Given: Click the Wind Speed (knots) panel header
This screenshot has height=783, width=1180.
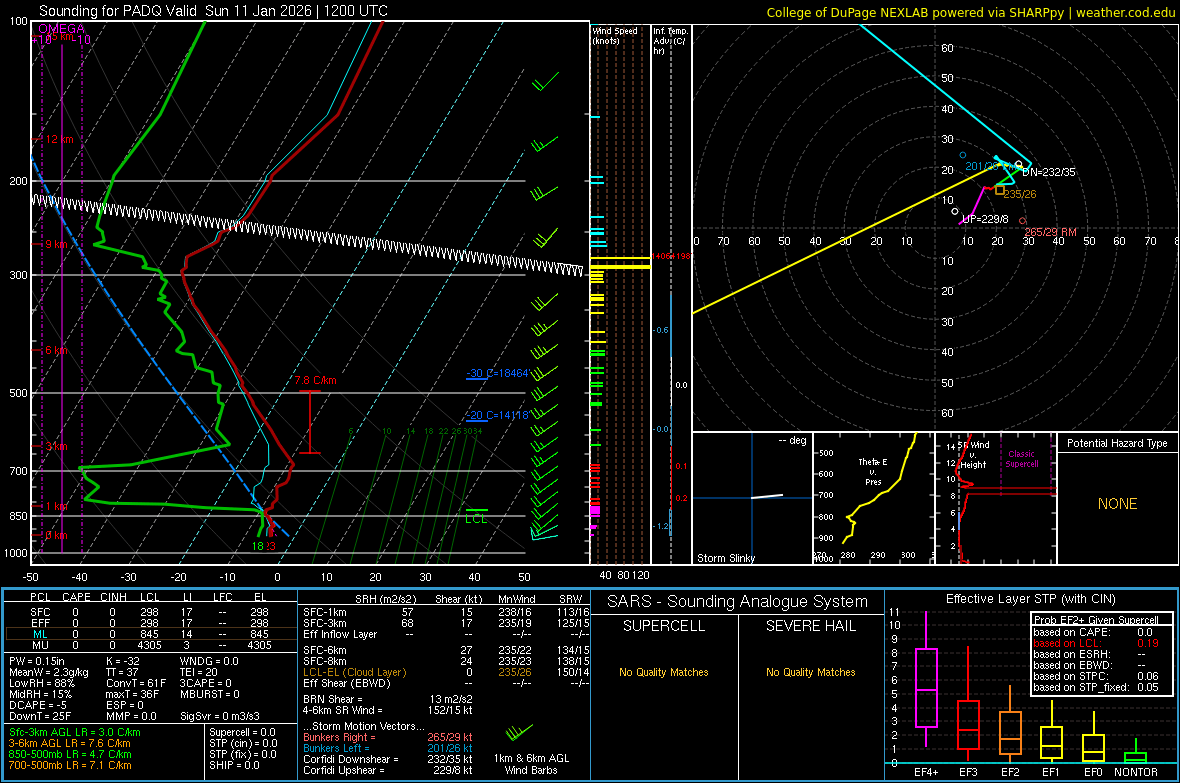Looking at the screenshot, I should (x=615, y=35).
